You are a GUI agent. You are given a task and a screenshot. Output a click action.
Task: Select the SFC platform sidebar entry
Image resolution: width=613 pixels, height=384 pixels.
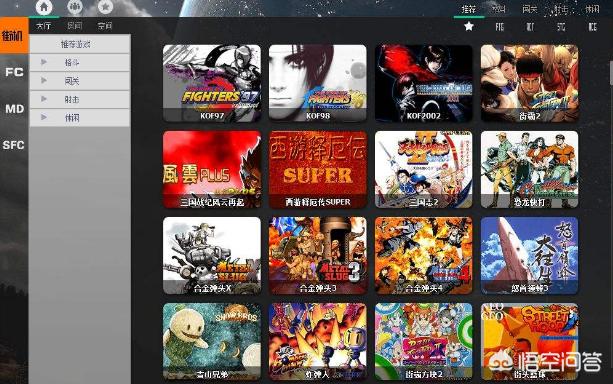(14, 145)
